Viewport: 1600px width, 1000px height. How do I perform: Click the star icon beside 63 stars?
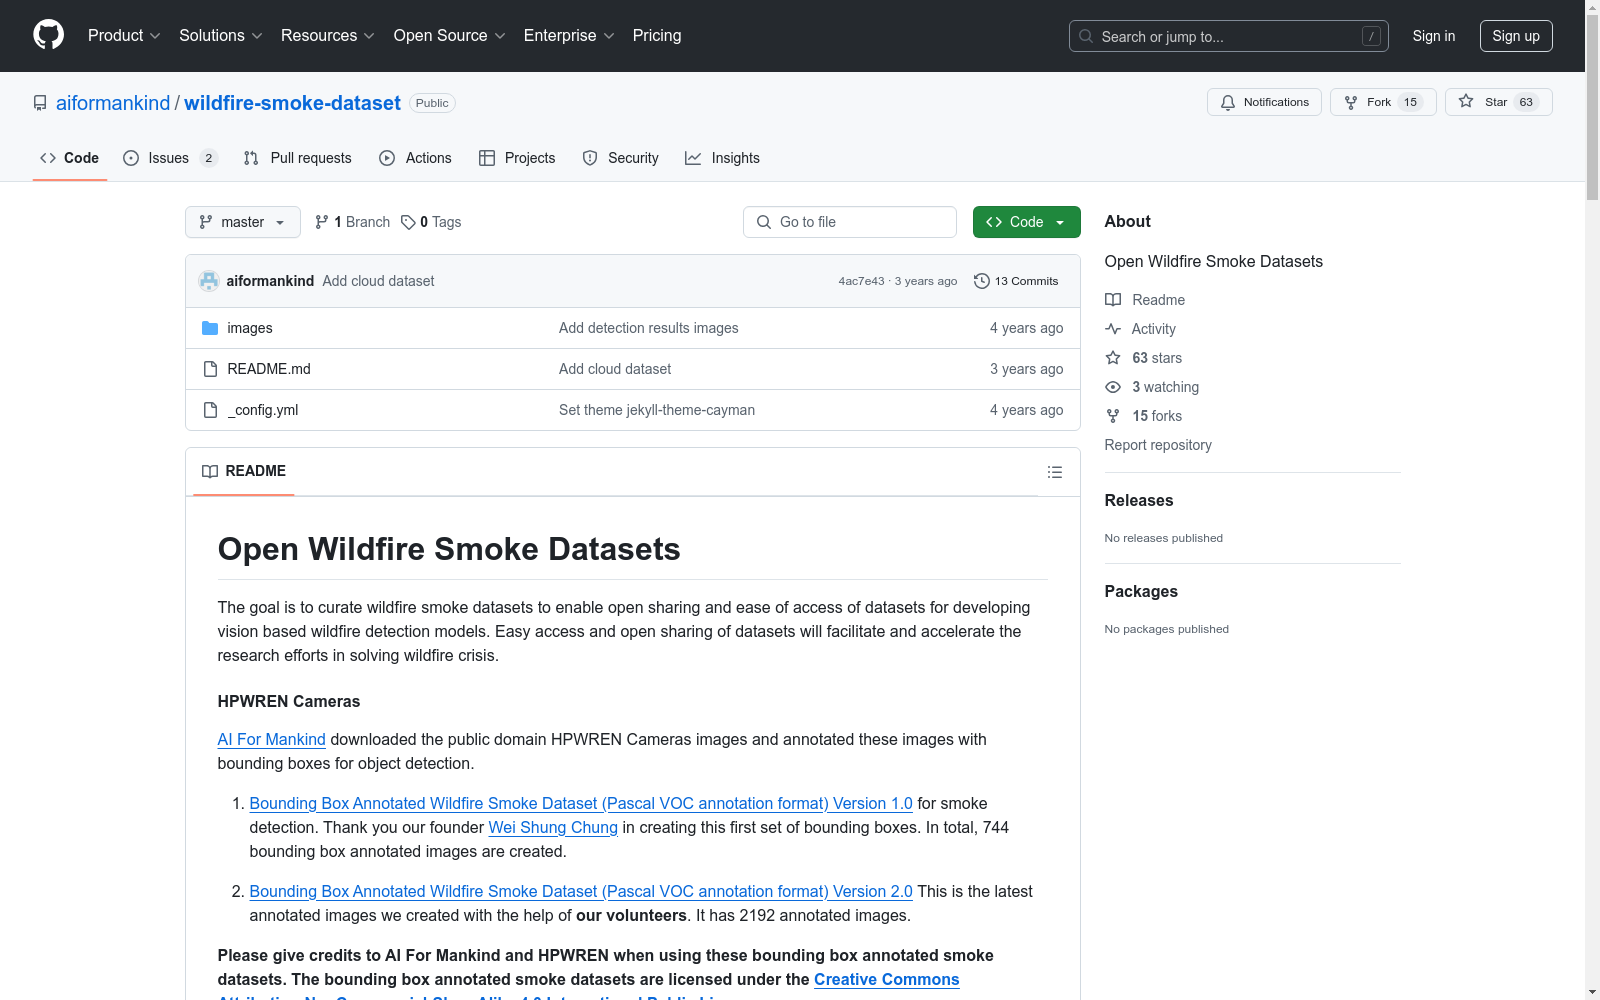pyautogui.click(x=1113, y=358)
